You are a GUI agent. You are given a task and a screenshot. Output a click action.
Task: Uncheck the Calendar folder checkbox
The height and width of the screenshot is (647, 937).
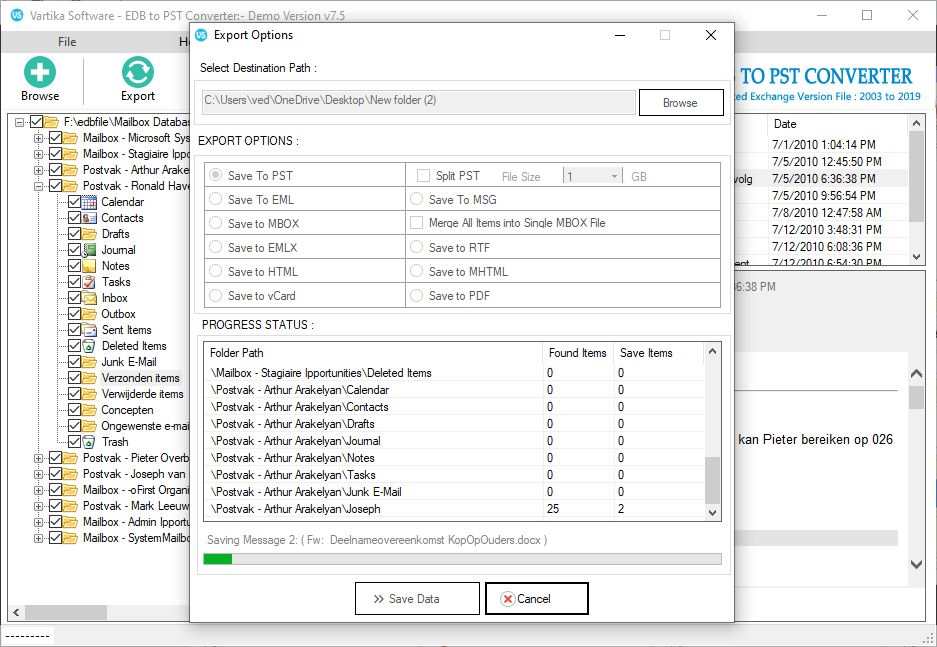(74, 202)
